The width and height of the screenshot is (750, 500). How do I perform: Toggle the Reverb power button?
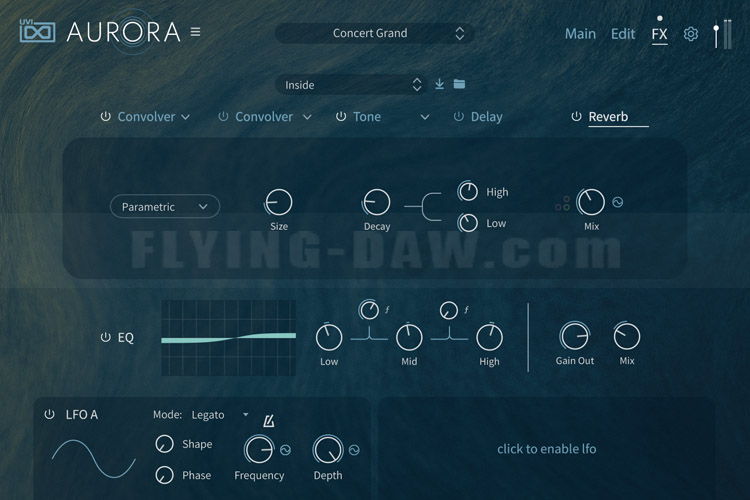pyautogui.click(x=576, y=116)
